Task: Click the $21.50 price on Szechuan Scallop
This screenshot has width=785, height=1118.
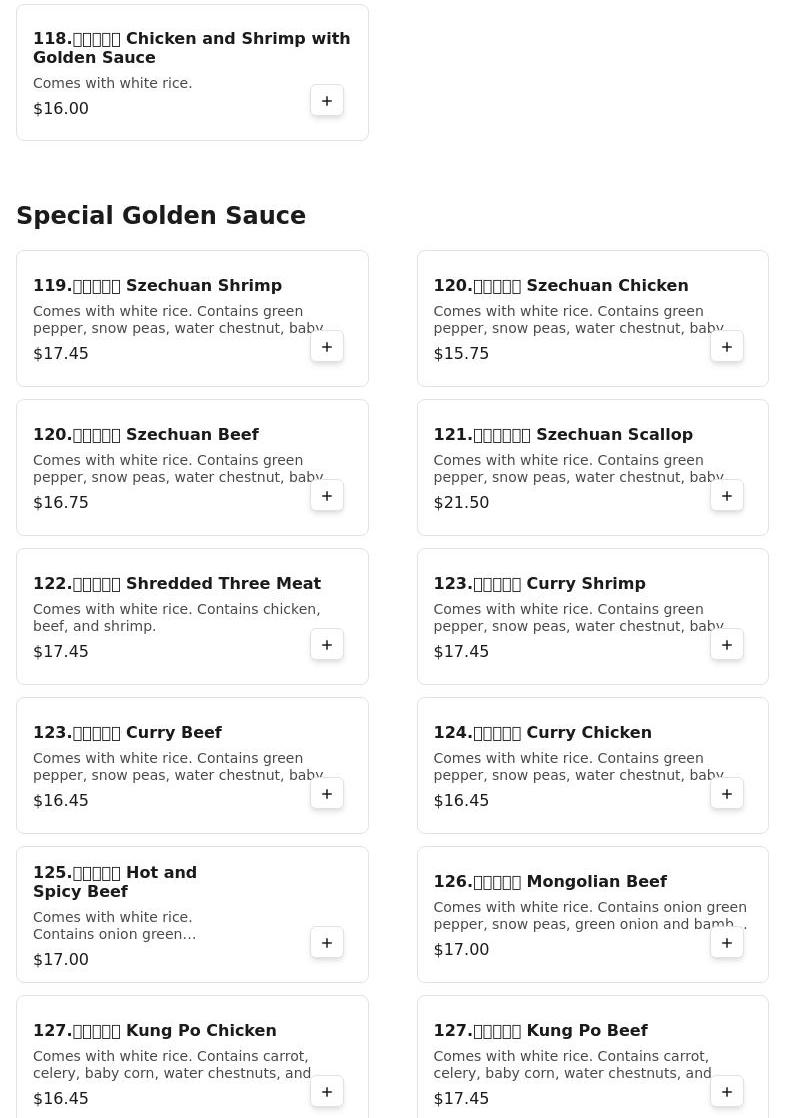Action: (461, 503)
